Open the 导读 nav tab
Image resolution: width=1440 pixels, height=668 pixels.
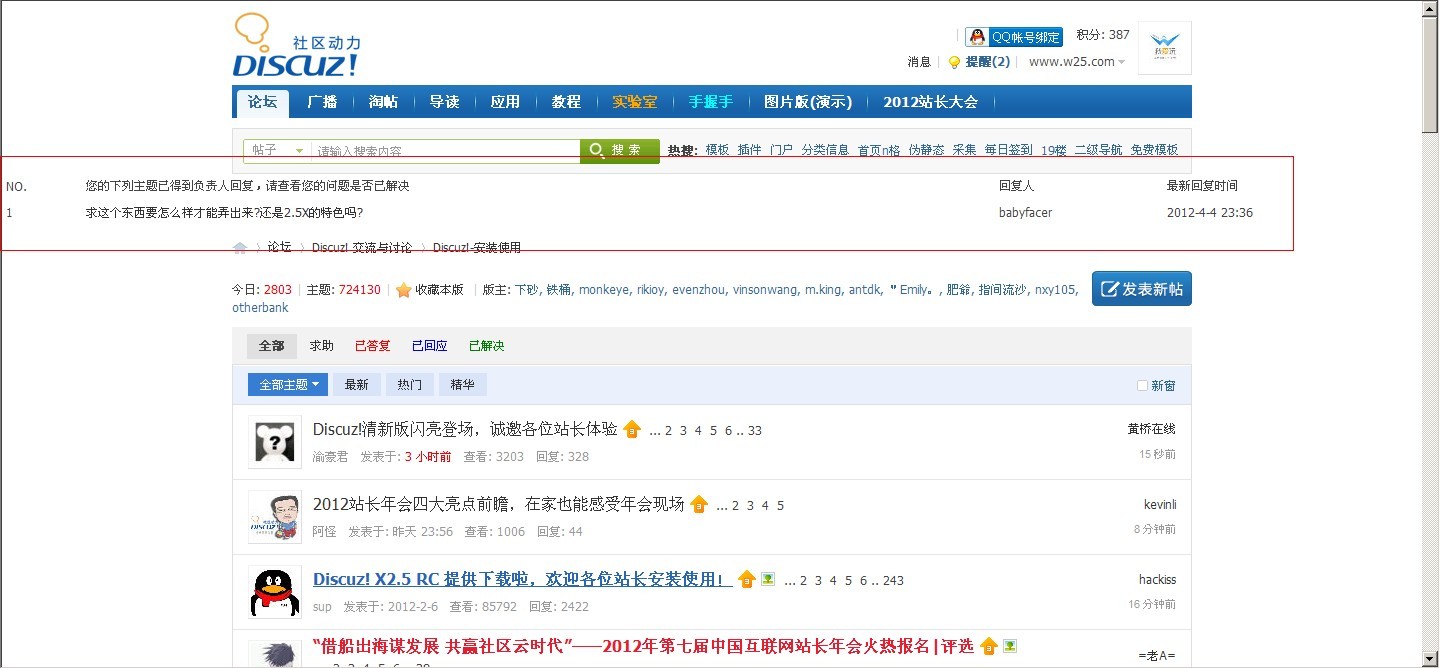click(x=444, y=102)
